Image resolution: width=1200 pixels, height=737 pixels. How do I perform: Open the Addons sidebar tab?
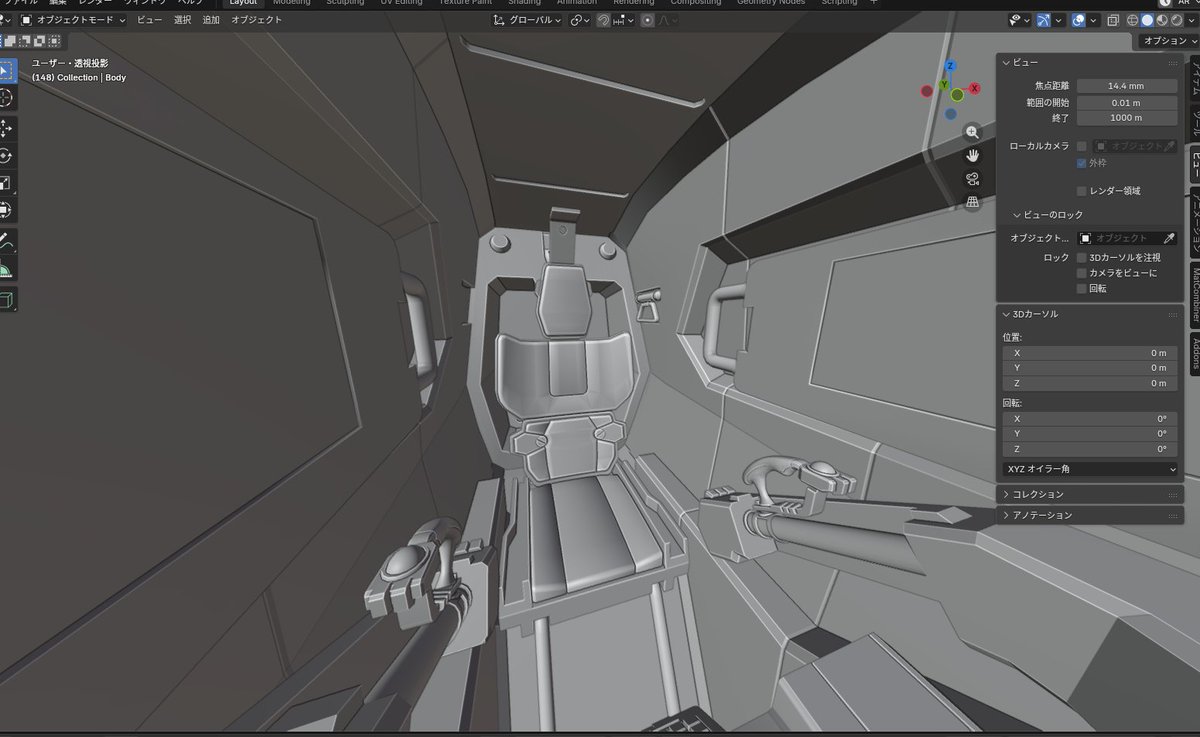coord(1194,353)
